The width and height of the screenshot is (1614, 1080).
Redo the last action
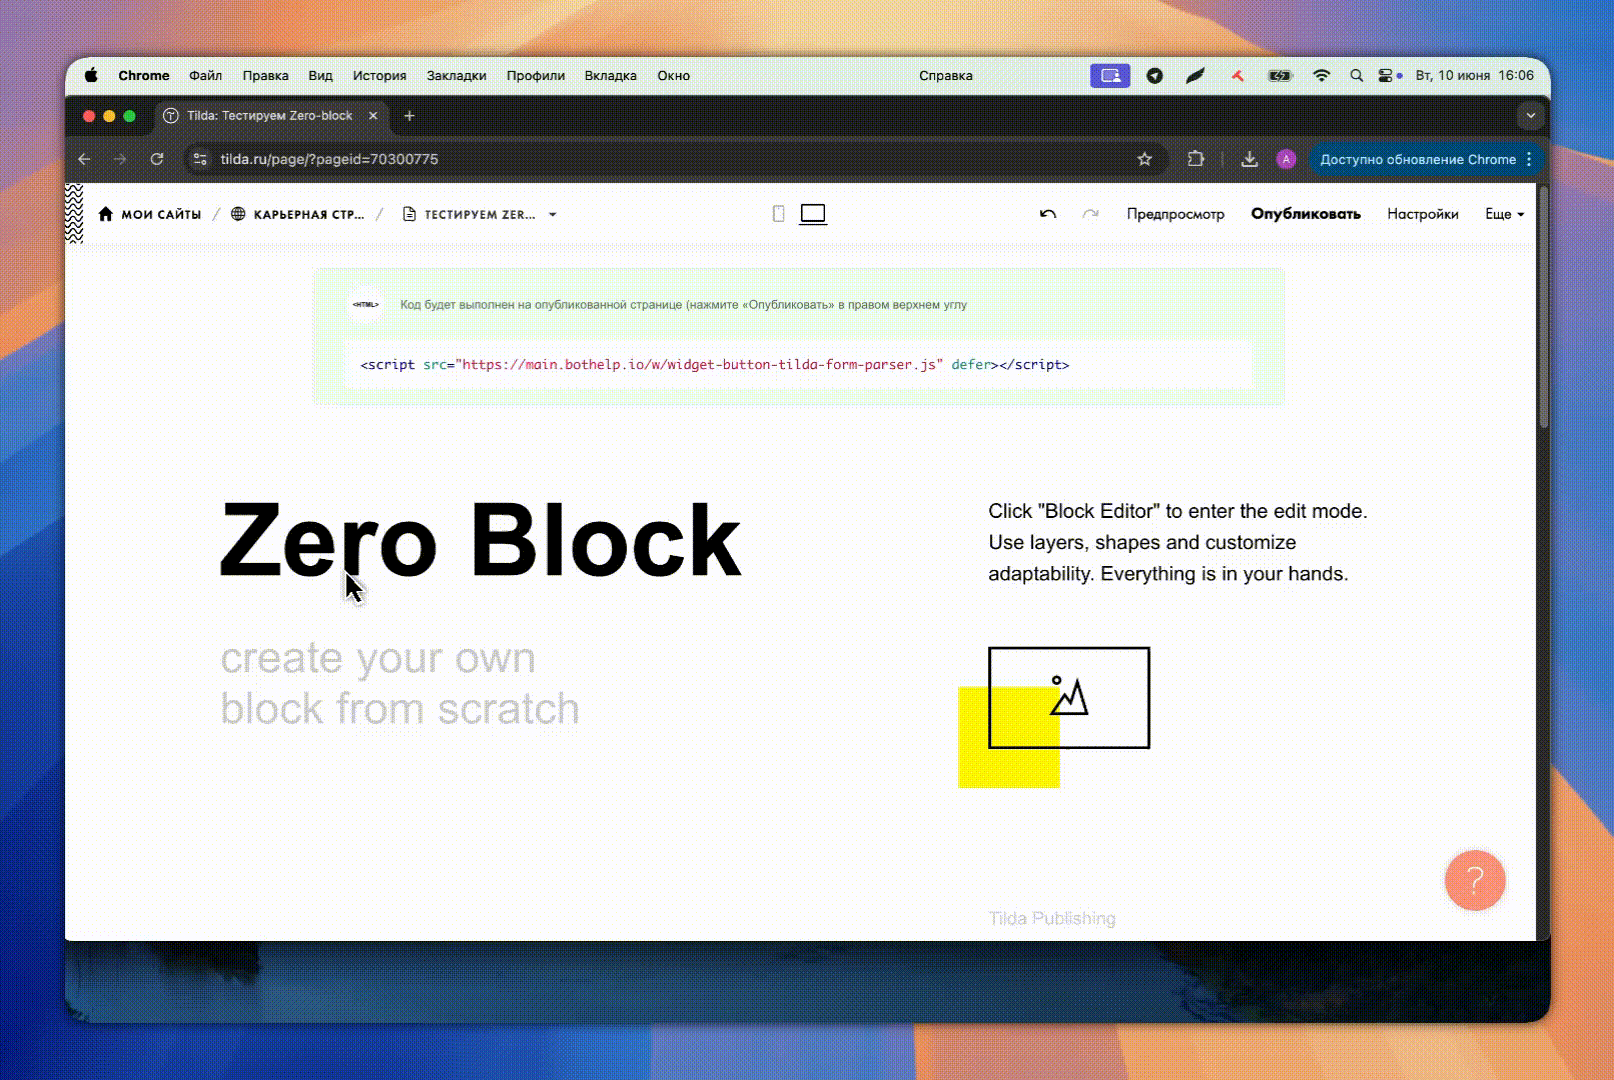tap(1090, 214)
